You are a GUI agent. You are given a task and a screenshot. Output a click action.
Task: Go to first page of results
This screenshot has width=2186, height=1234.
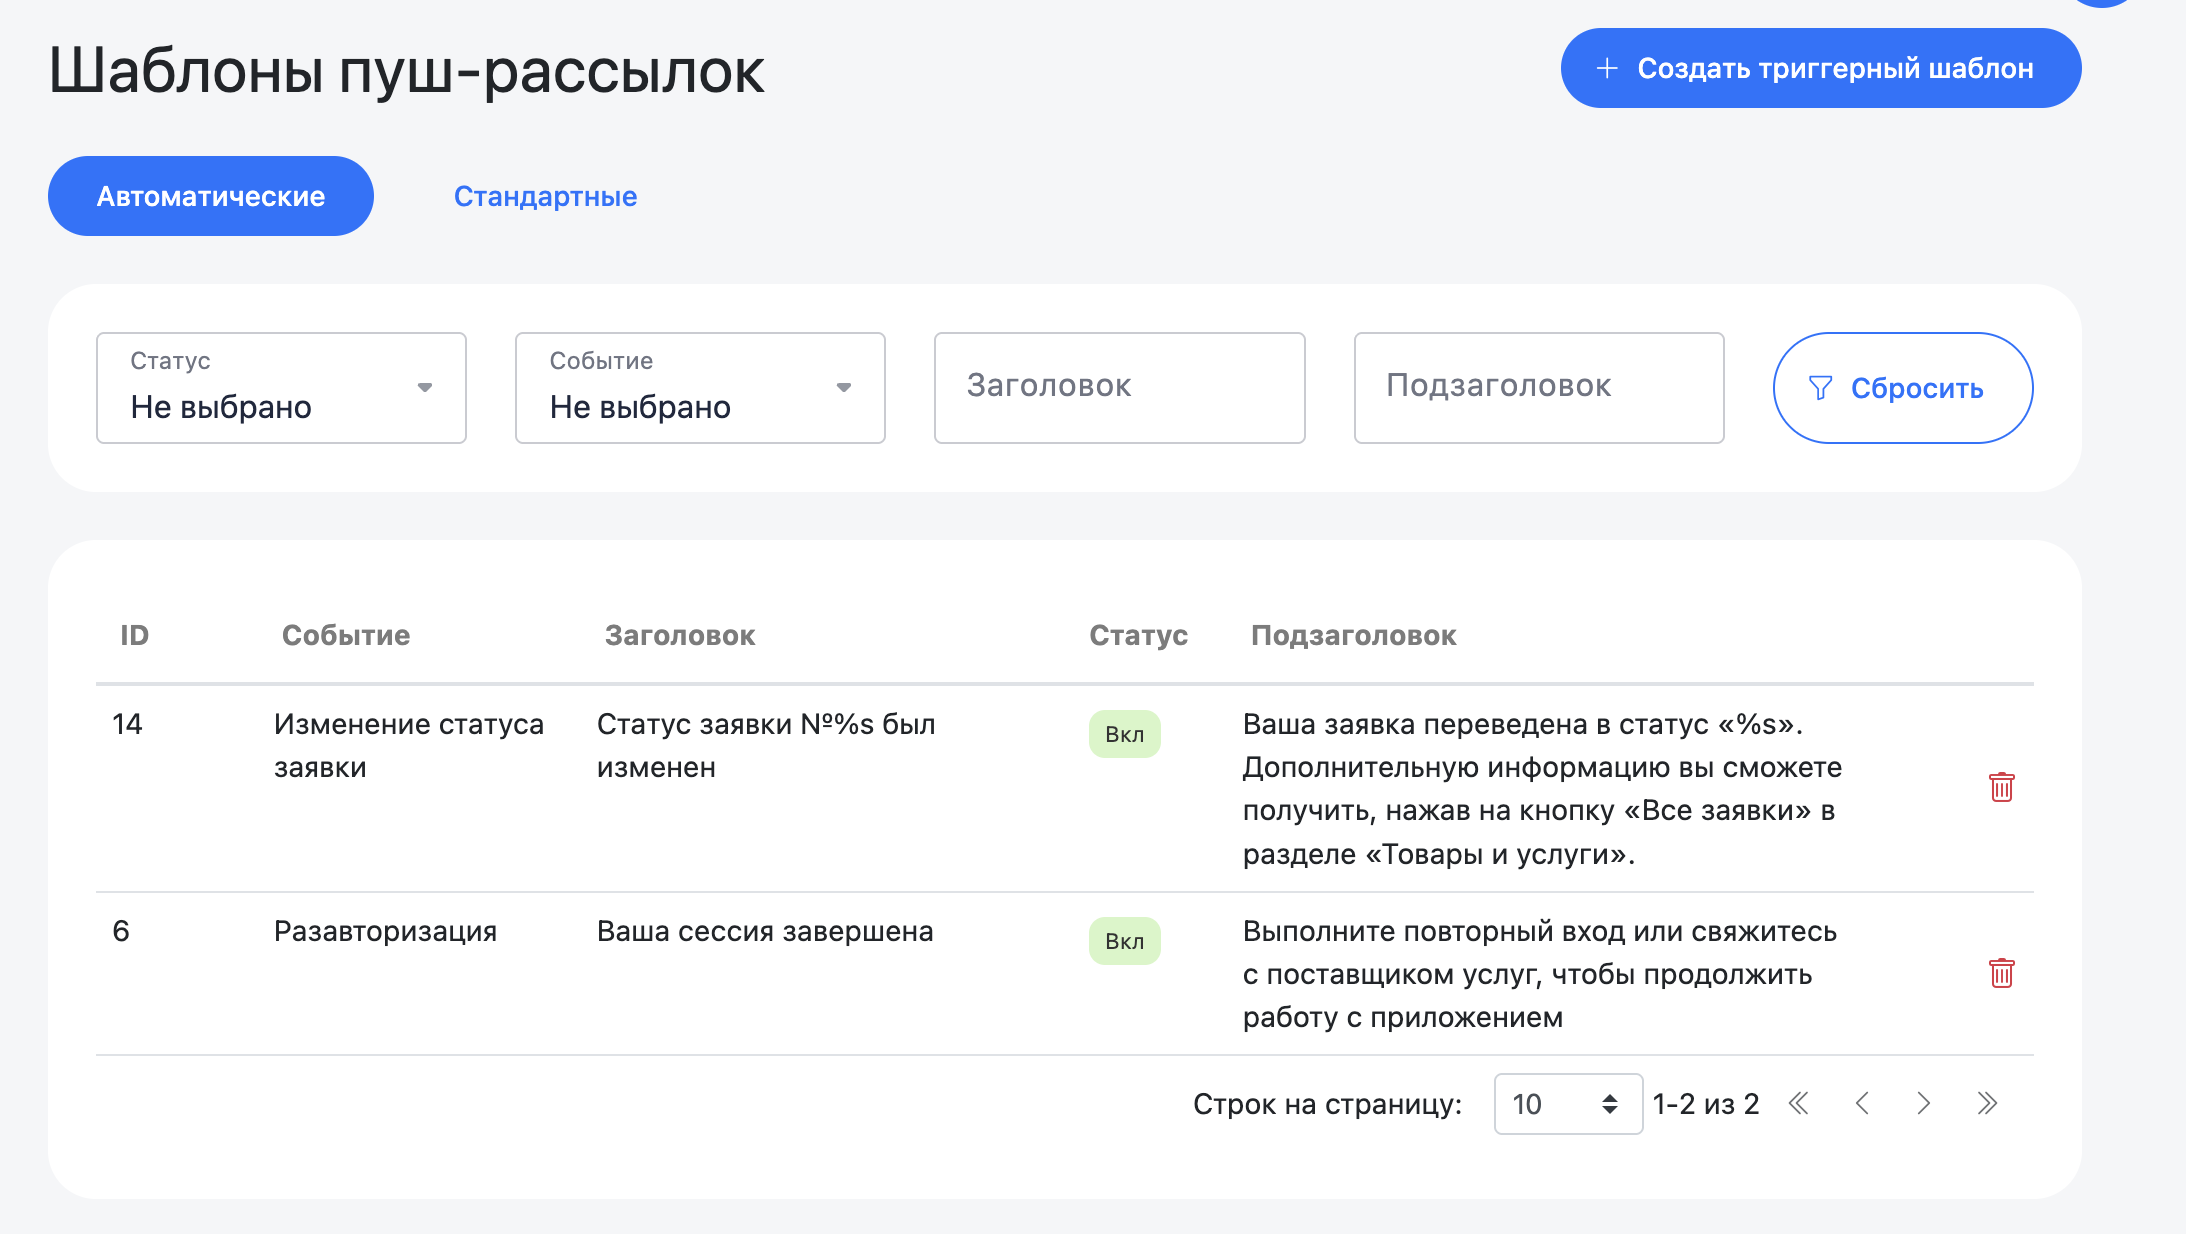click(1798, 1103)
